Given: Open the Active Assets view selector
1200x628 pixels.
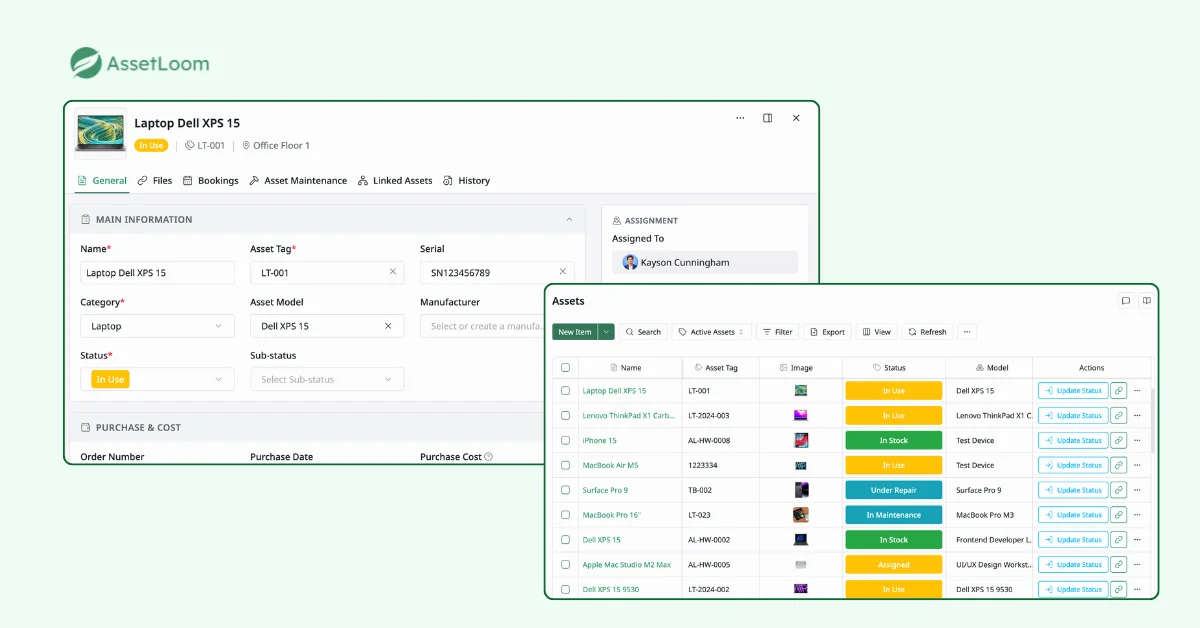Looking at the screenshot, I should [712, 332].
